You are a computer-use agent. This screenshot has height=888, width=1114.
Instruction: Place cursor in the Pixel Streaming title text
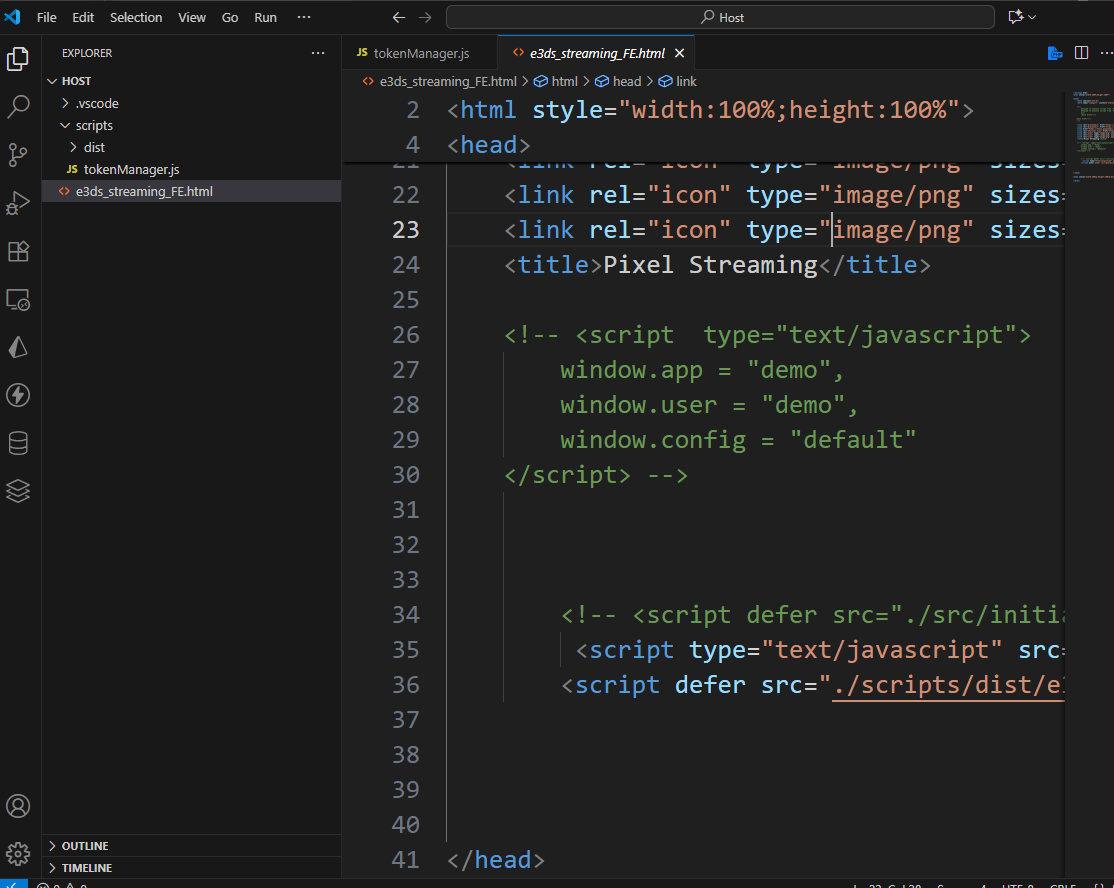pos(710,265)
